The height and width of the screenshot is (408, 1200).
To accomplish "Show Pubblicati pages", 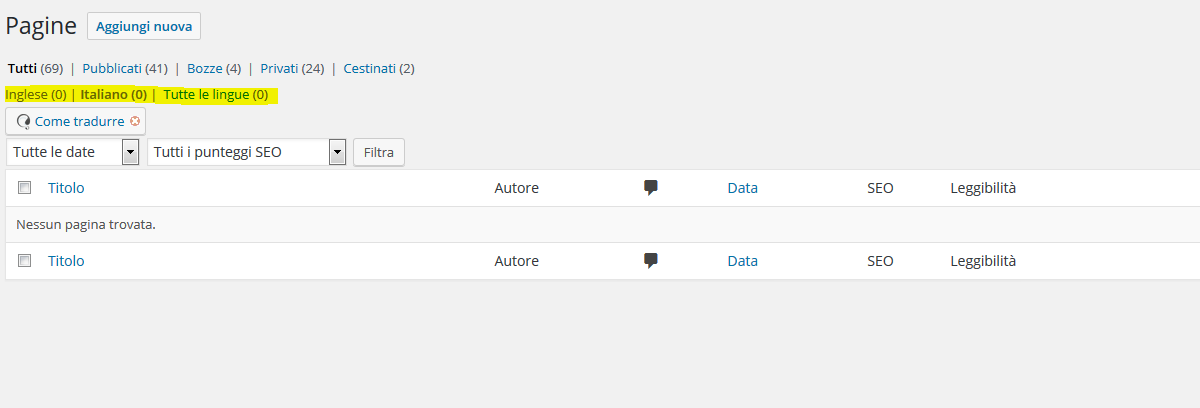I will (x=112, y=68).
